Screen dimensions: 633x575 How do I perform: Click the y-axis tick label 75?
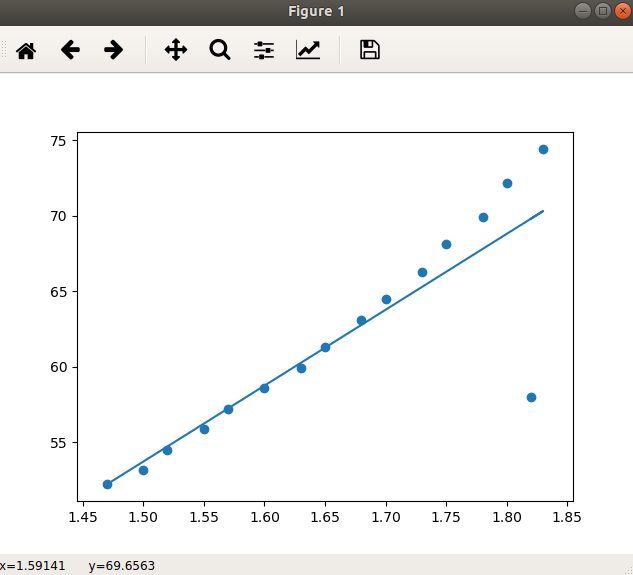pyautogui.click(x=60, y=141)
